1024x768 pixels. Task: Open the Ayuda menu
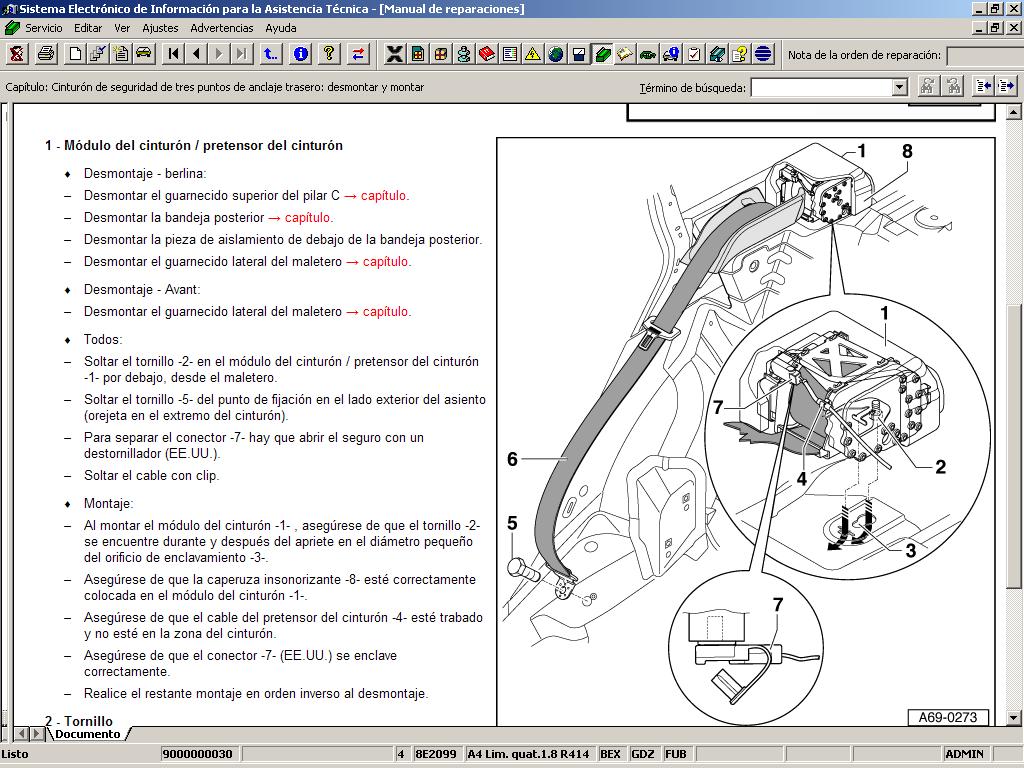[x=281, y=28]
